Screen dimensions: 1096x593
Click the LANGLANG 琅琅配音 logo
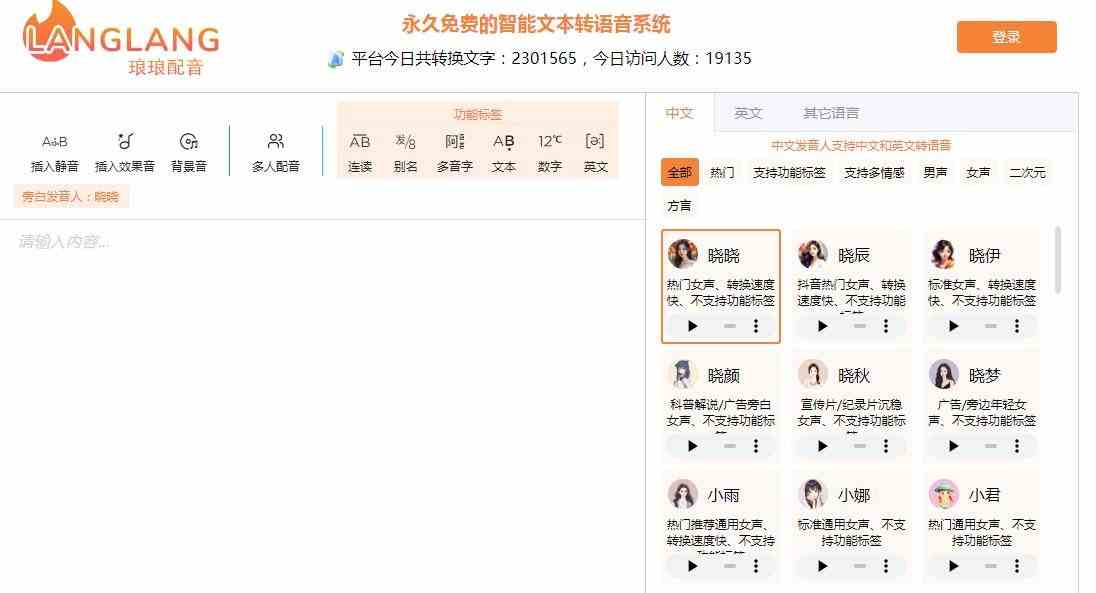pos(120,39)
